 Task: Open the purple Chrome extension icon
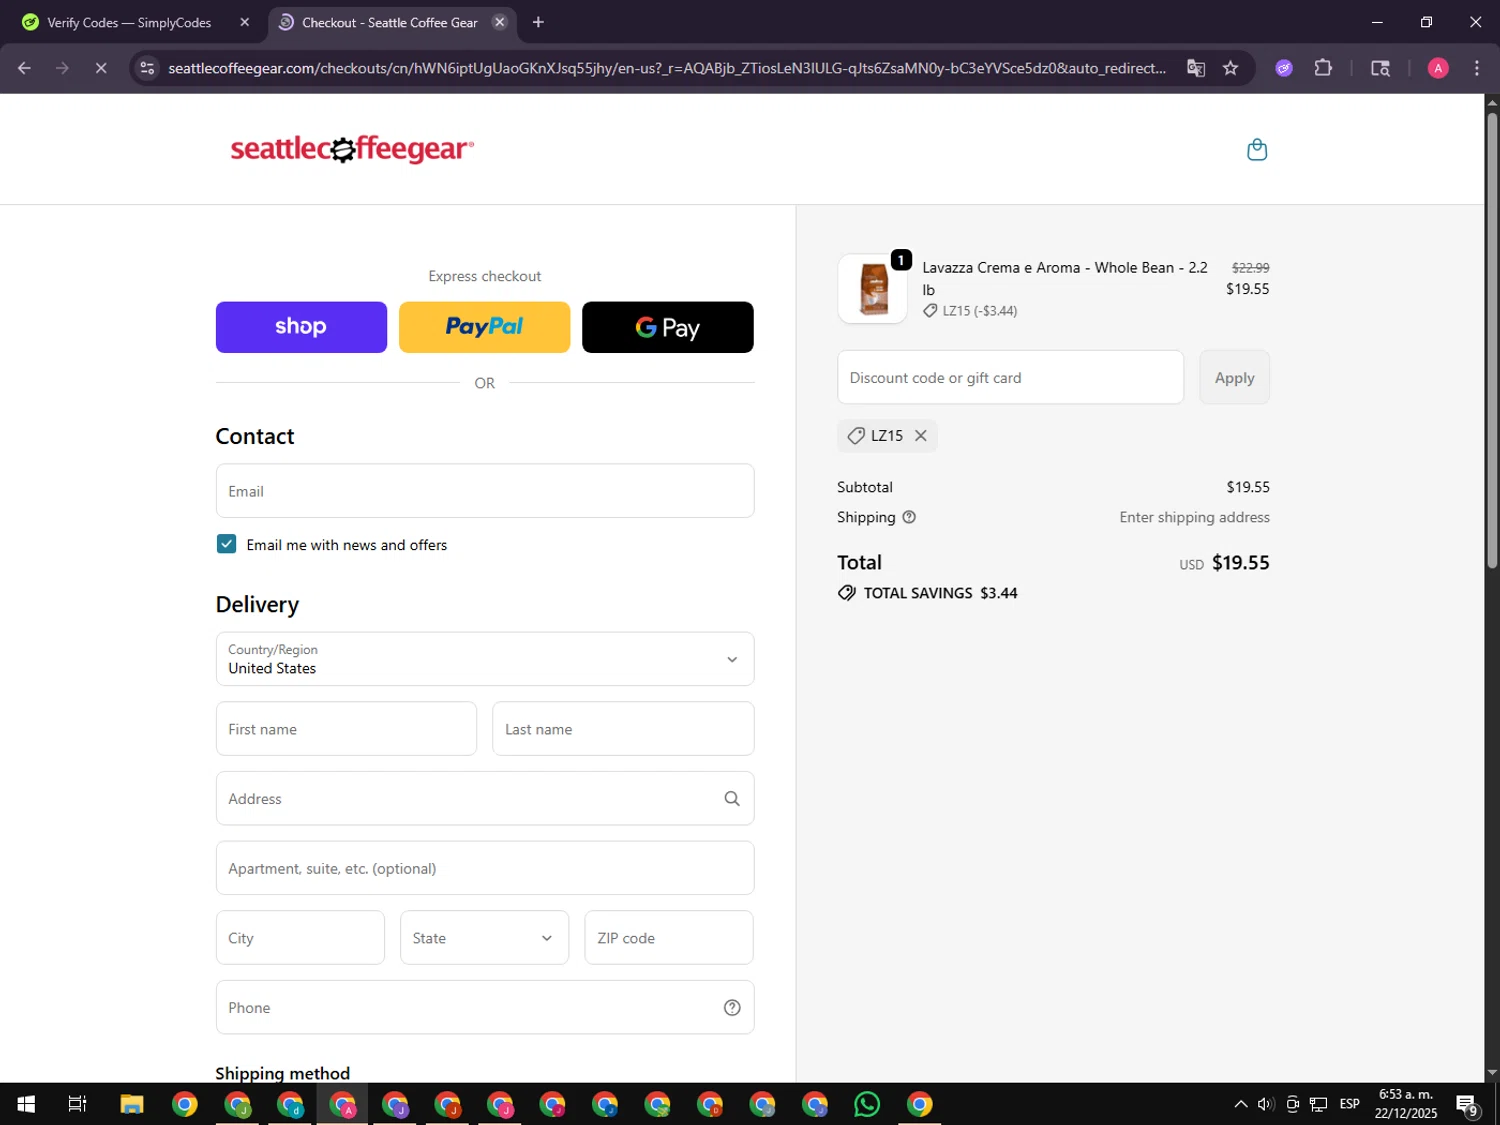click(1284, 68)
